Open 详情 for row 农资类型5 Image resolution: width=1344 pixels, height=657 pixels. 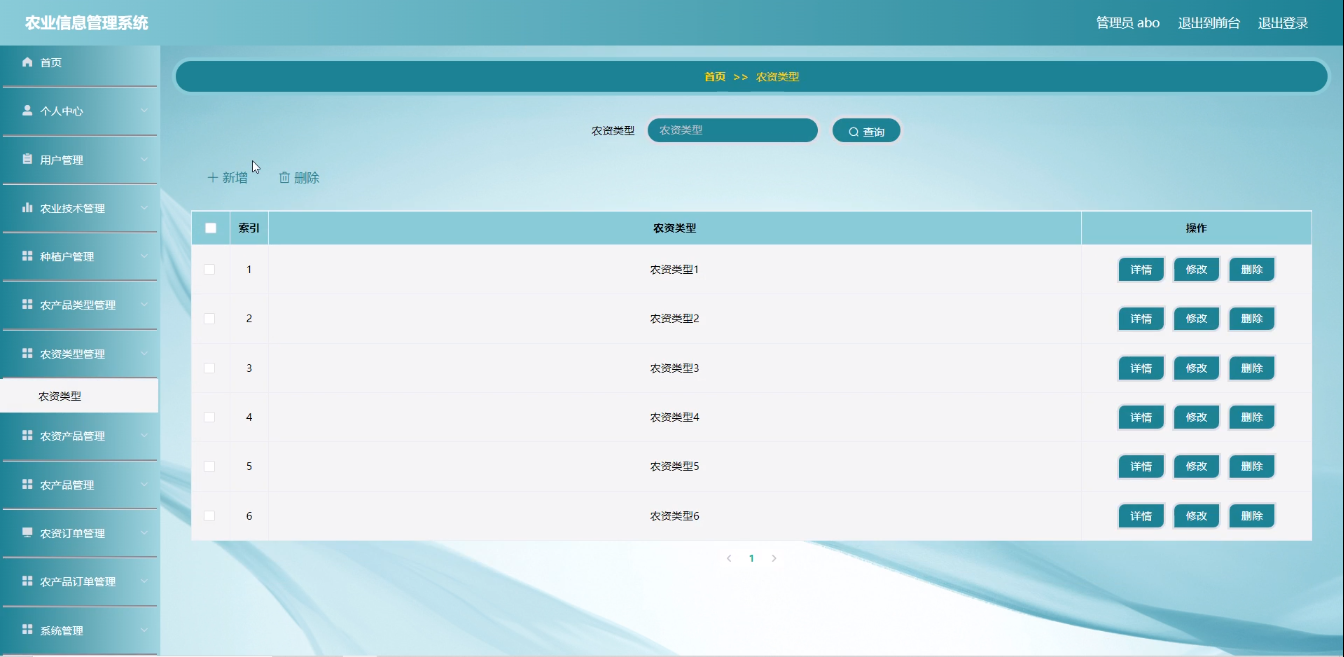(1141, 467)
